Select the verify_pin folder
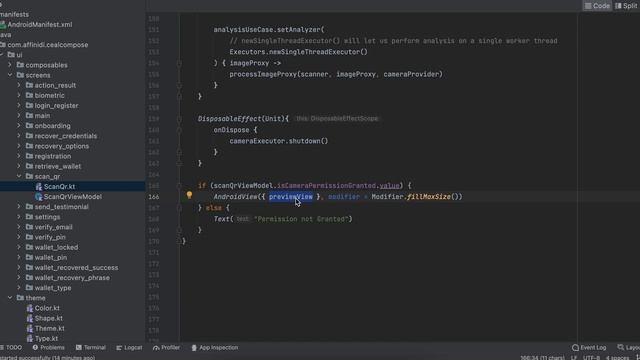This screenshot has height=360, width=640. tap(50, 237)
